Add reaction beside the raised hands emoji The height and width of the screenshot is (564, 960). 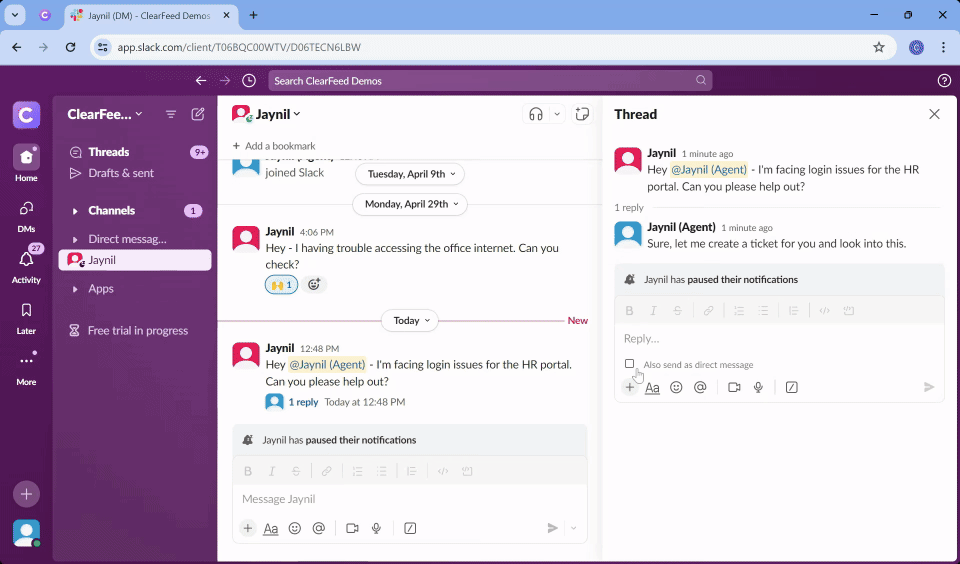[314, 285]
